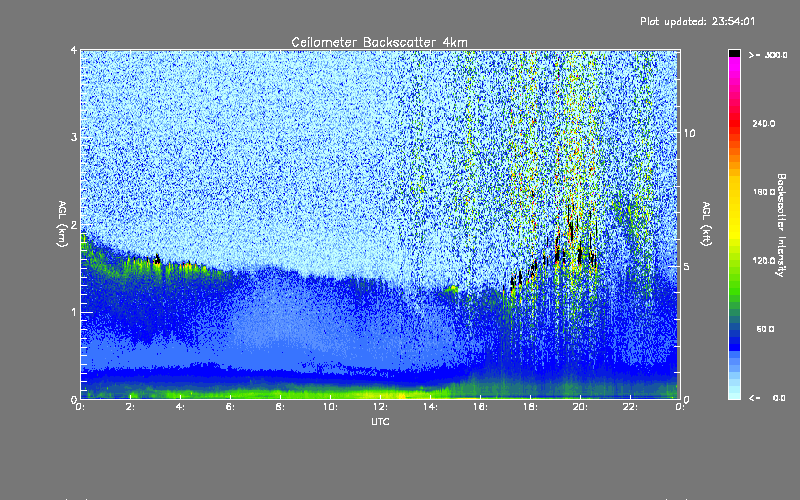
Task: Click the '10' kft tick label
Action: click(x=689, y=133)
